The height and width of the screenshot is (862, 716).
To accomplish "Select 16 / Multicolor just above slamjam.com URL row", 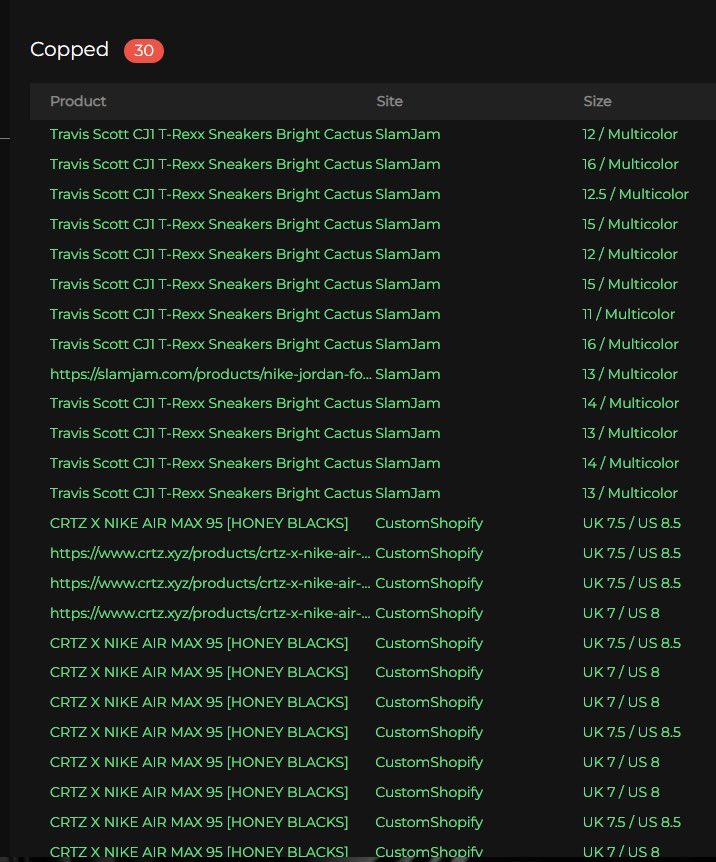I will tap(630, 344).
